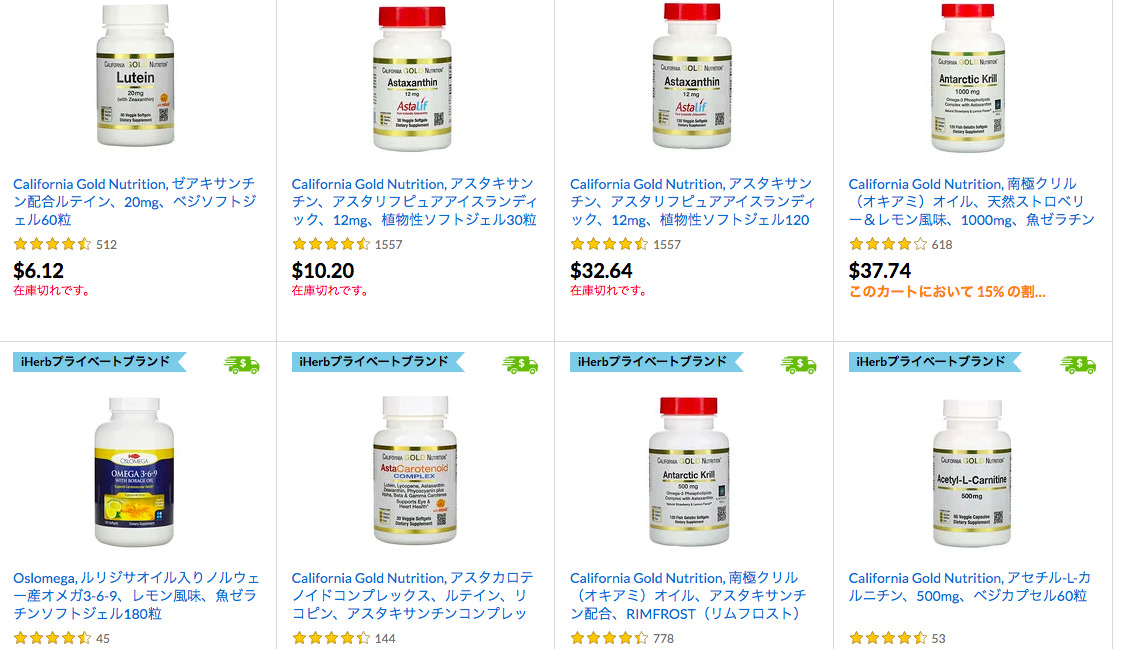The width and height of the screenshot is (1123, 649).
Task: Click shipping truck icon above Acetyl-L-Carnitine
Action: click(1077, 365)
